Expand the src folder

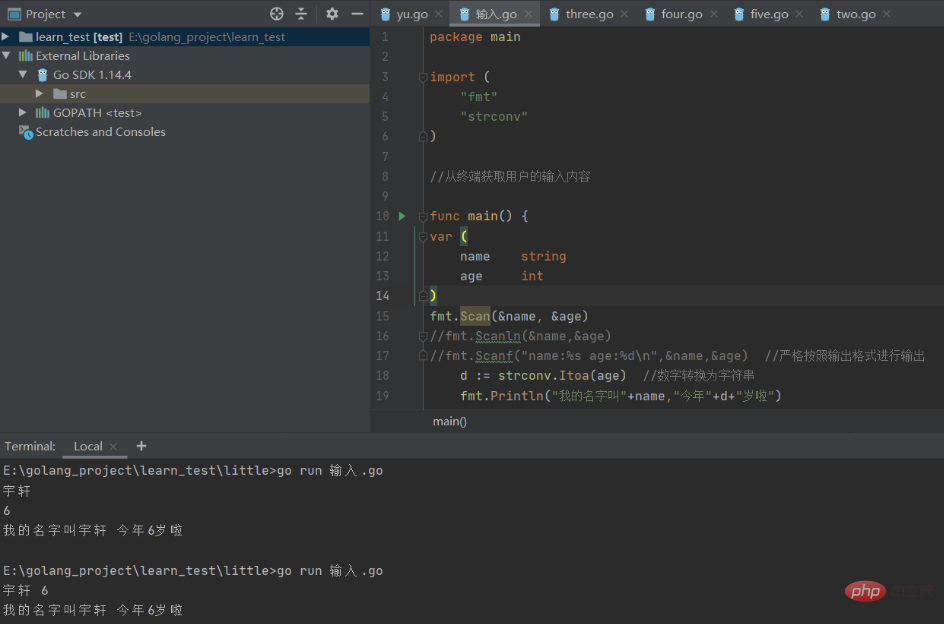tap(39, 94)
